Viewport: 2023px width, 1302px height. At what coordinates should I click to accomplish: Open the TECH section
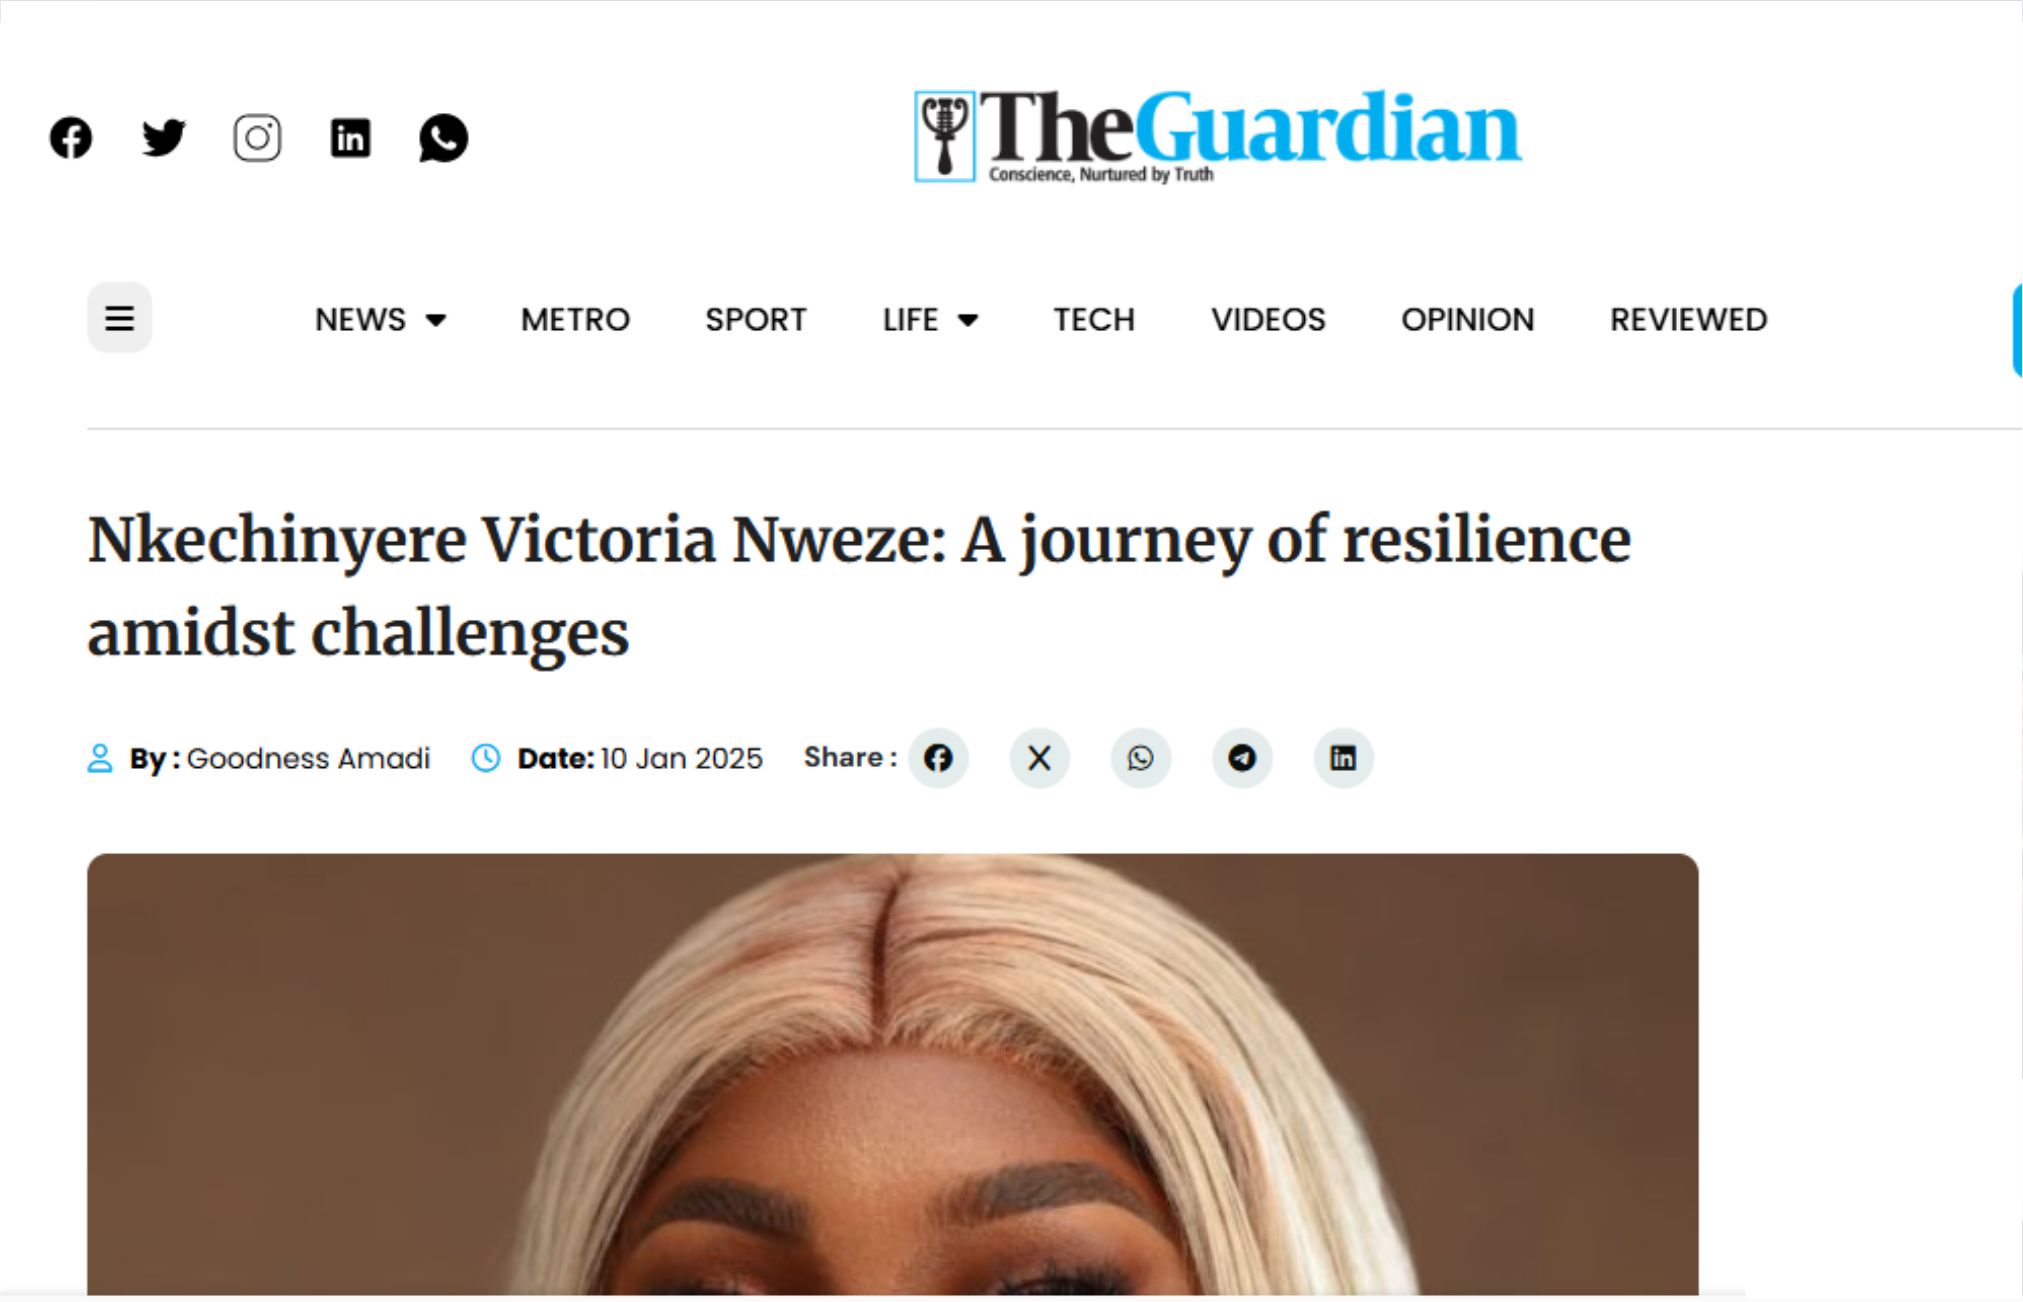1094,320
